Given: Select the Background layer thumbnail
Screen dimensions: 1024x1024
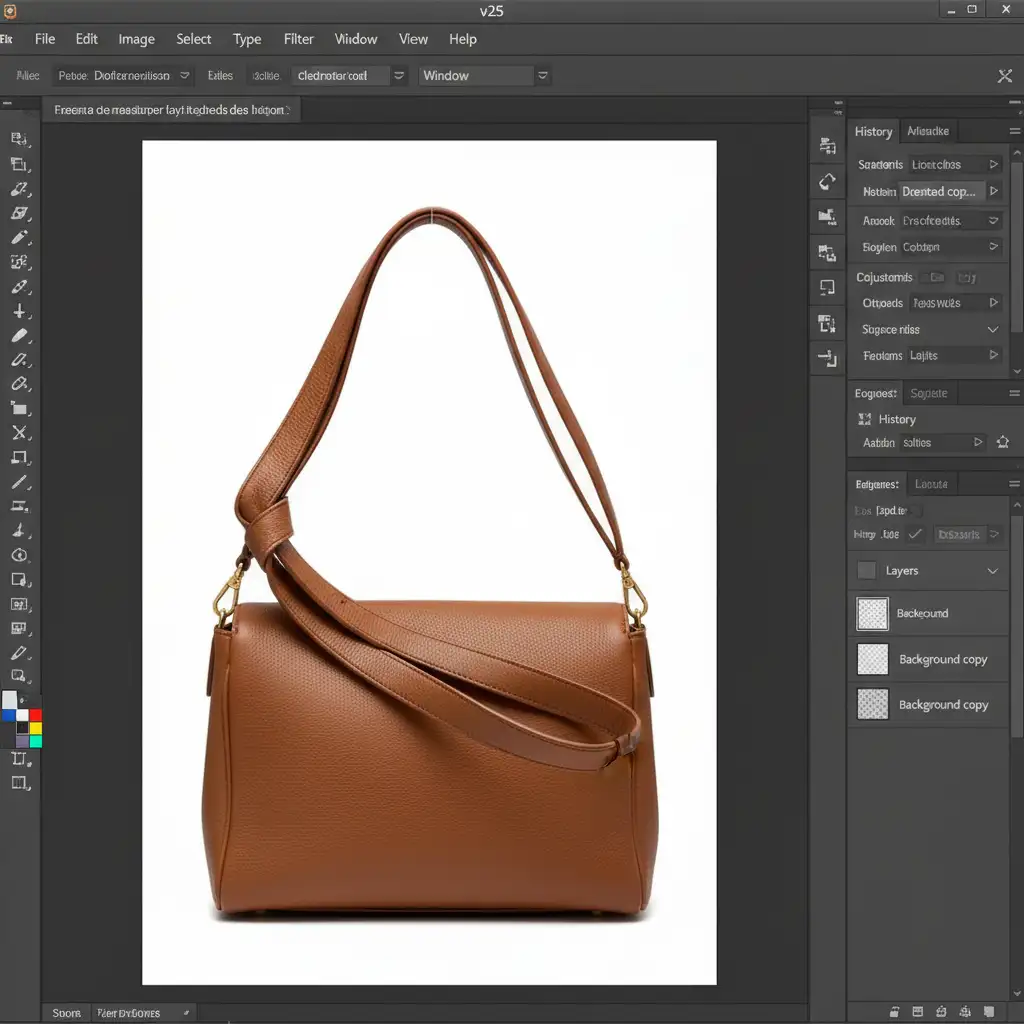Looking at the screenshot, I should pos(872,613).
